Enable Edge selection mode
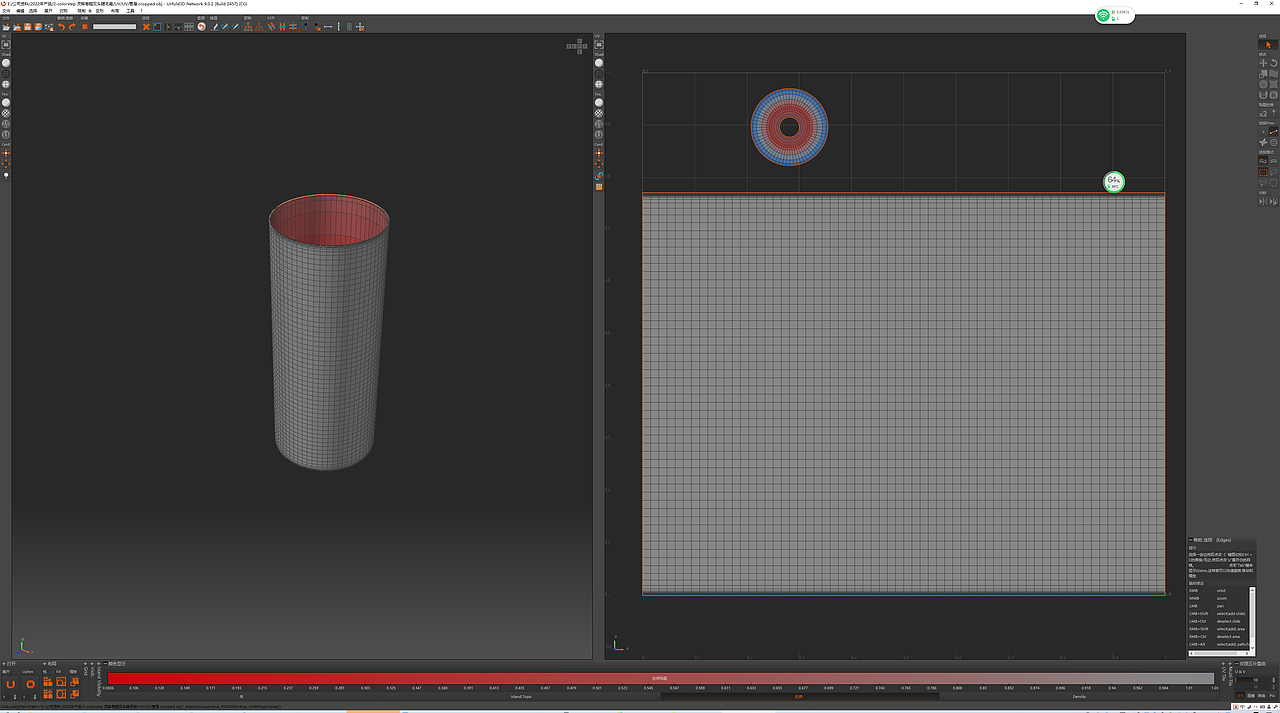This screenshot has width=1280, height=713. tap(1274, 132)
